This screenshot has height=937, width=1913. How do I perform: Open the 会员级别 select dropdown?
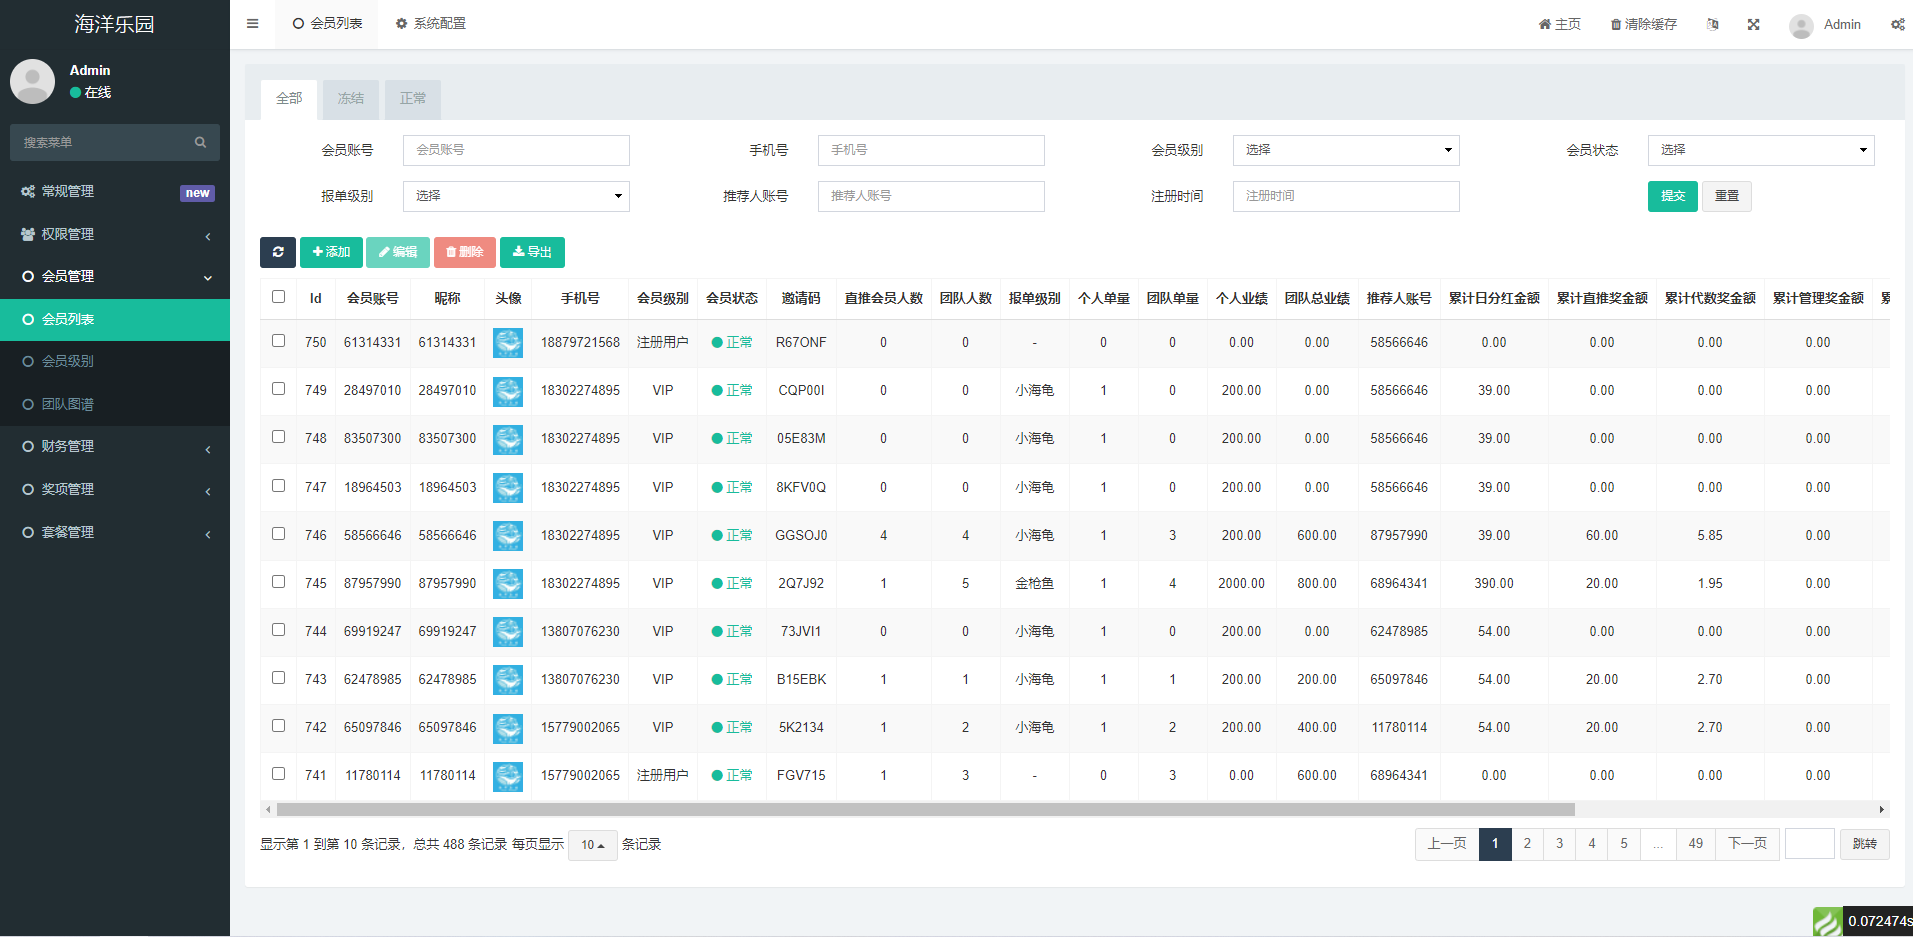(x=1345, y=150)
